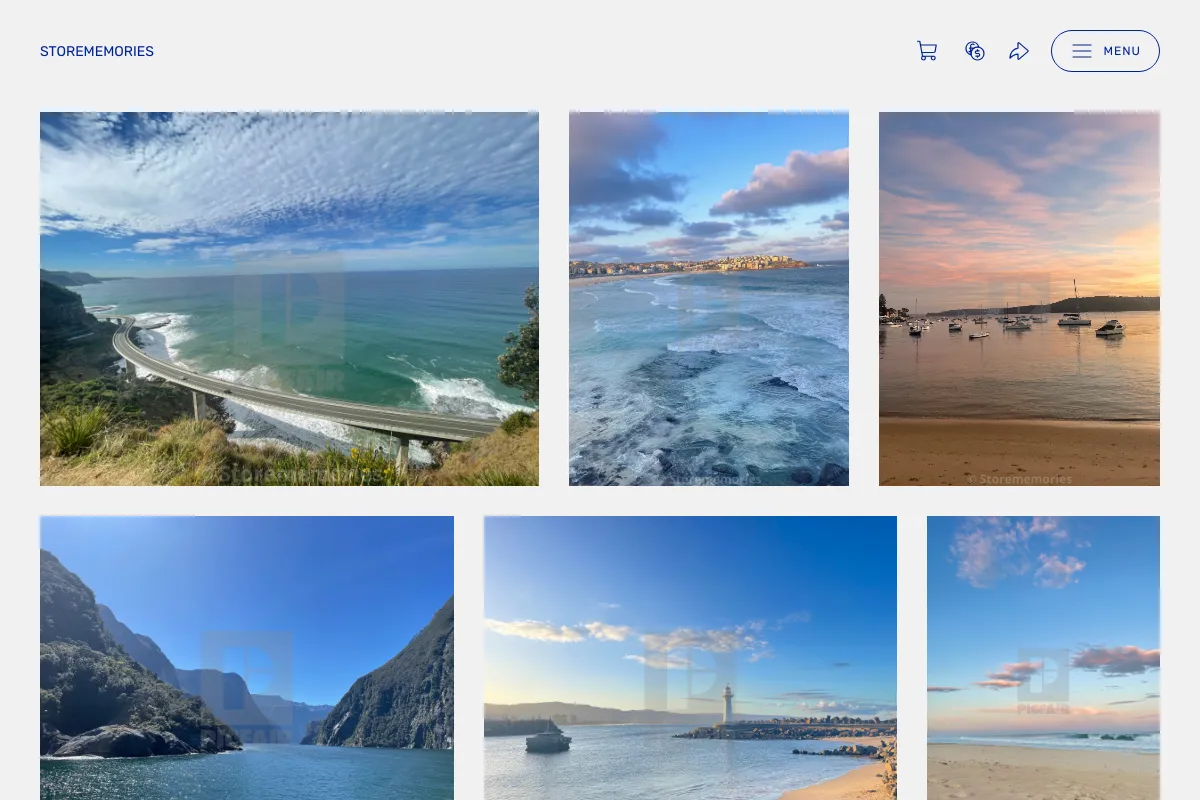Viewport: 1200px width, 800px height.
Task: Open the shopping cart icon
Action: coord(927,51)
